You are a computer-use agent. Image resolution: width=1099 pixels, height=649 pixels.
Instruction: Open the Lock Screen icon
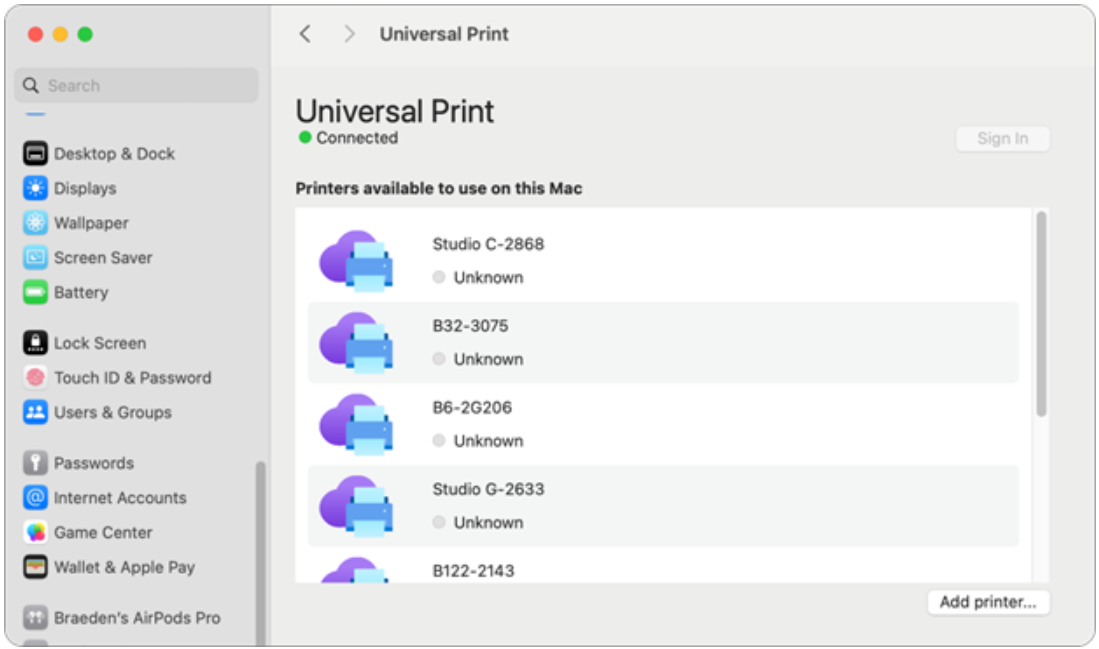pos(36,343)
